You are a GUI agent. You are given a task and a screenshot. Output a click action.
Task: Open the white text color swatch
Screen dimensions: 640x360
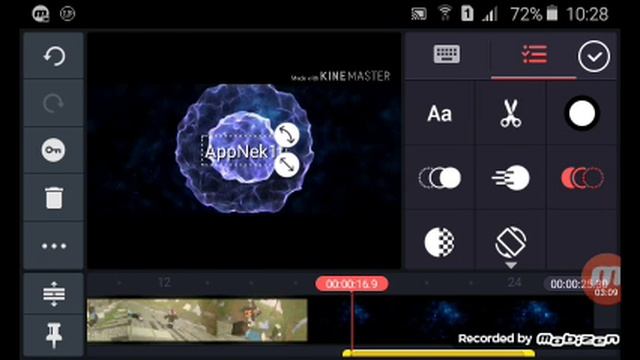(582, 113)
